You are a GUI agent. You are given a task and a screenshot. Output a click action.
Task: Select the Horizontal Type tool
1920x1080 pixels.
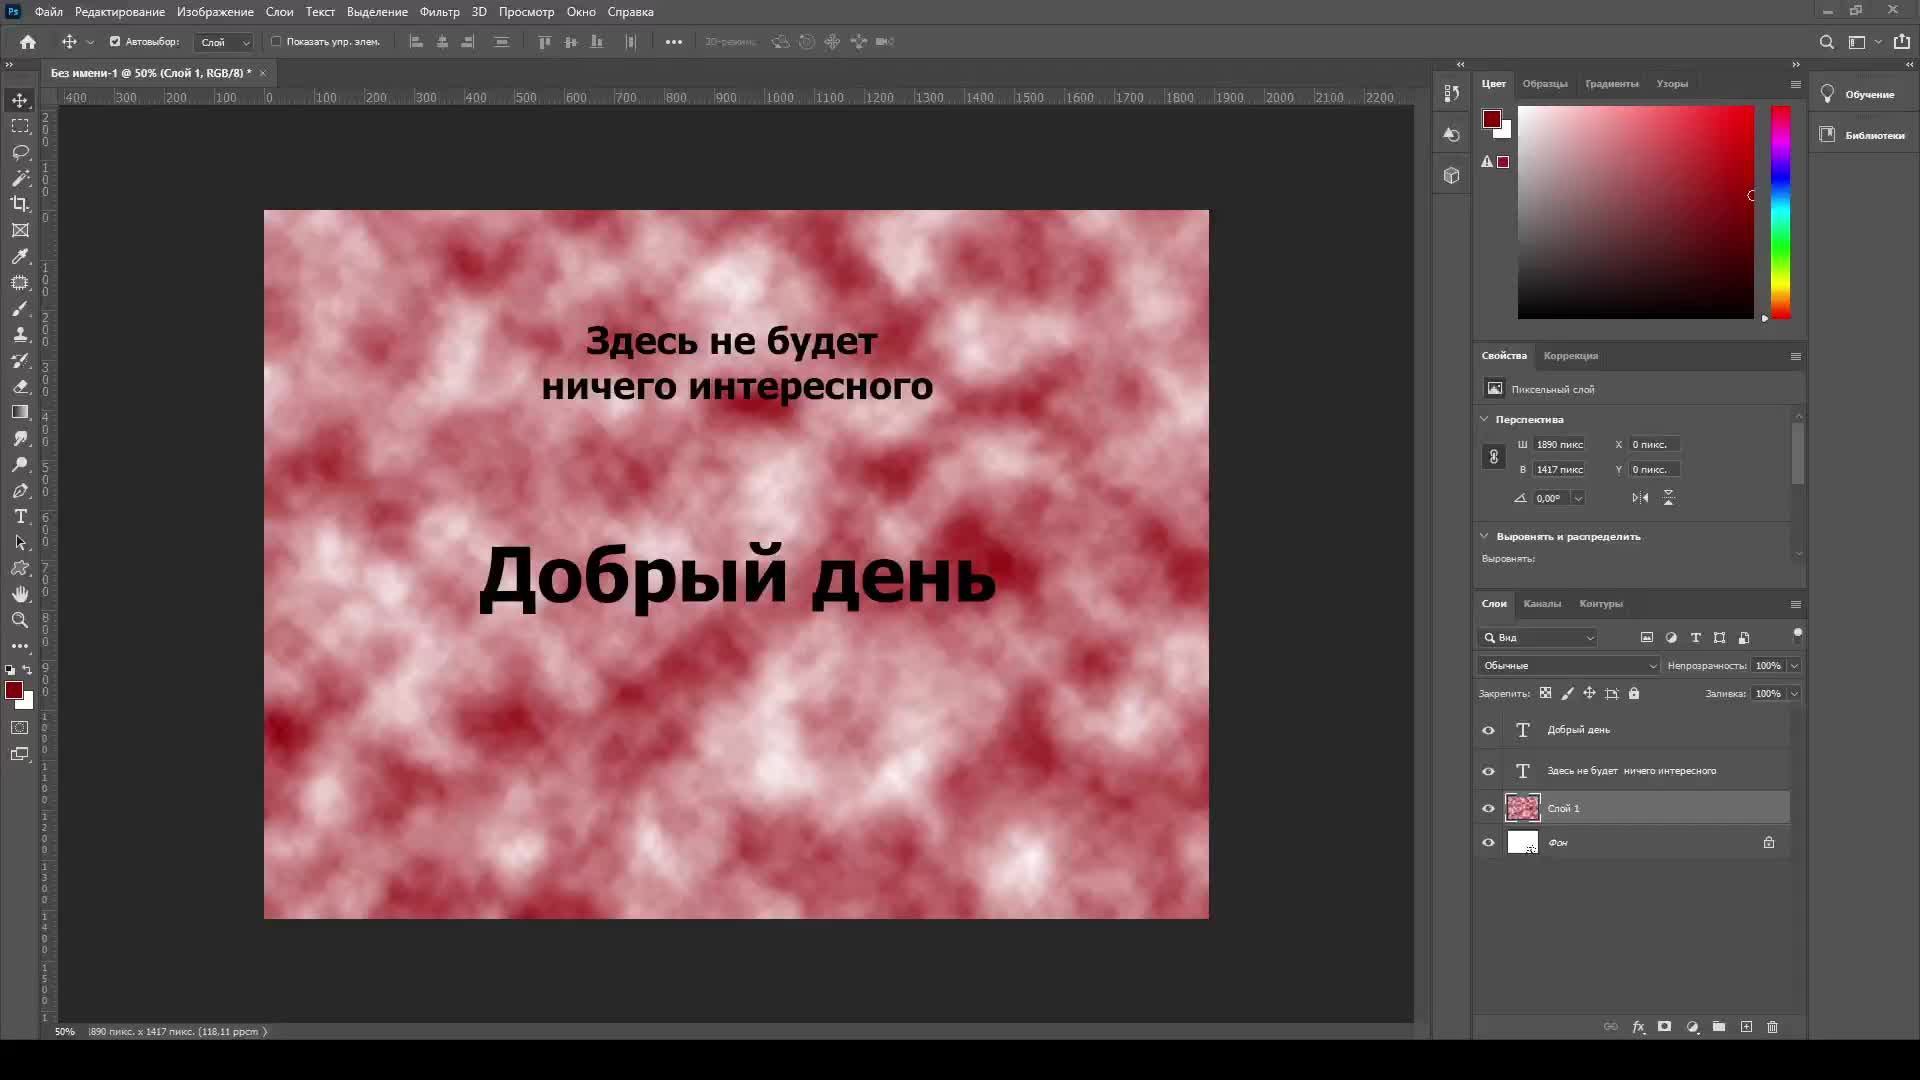pyautogui.click(x=20, y=517)
